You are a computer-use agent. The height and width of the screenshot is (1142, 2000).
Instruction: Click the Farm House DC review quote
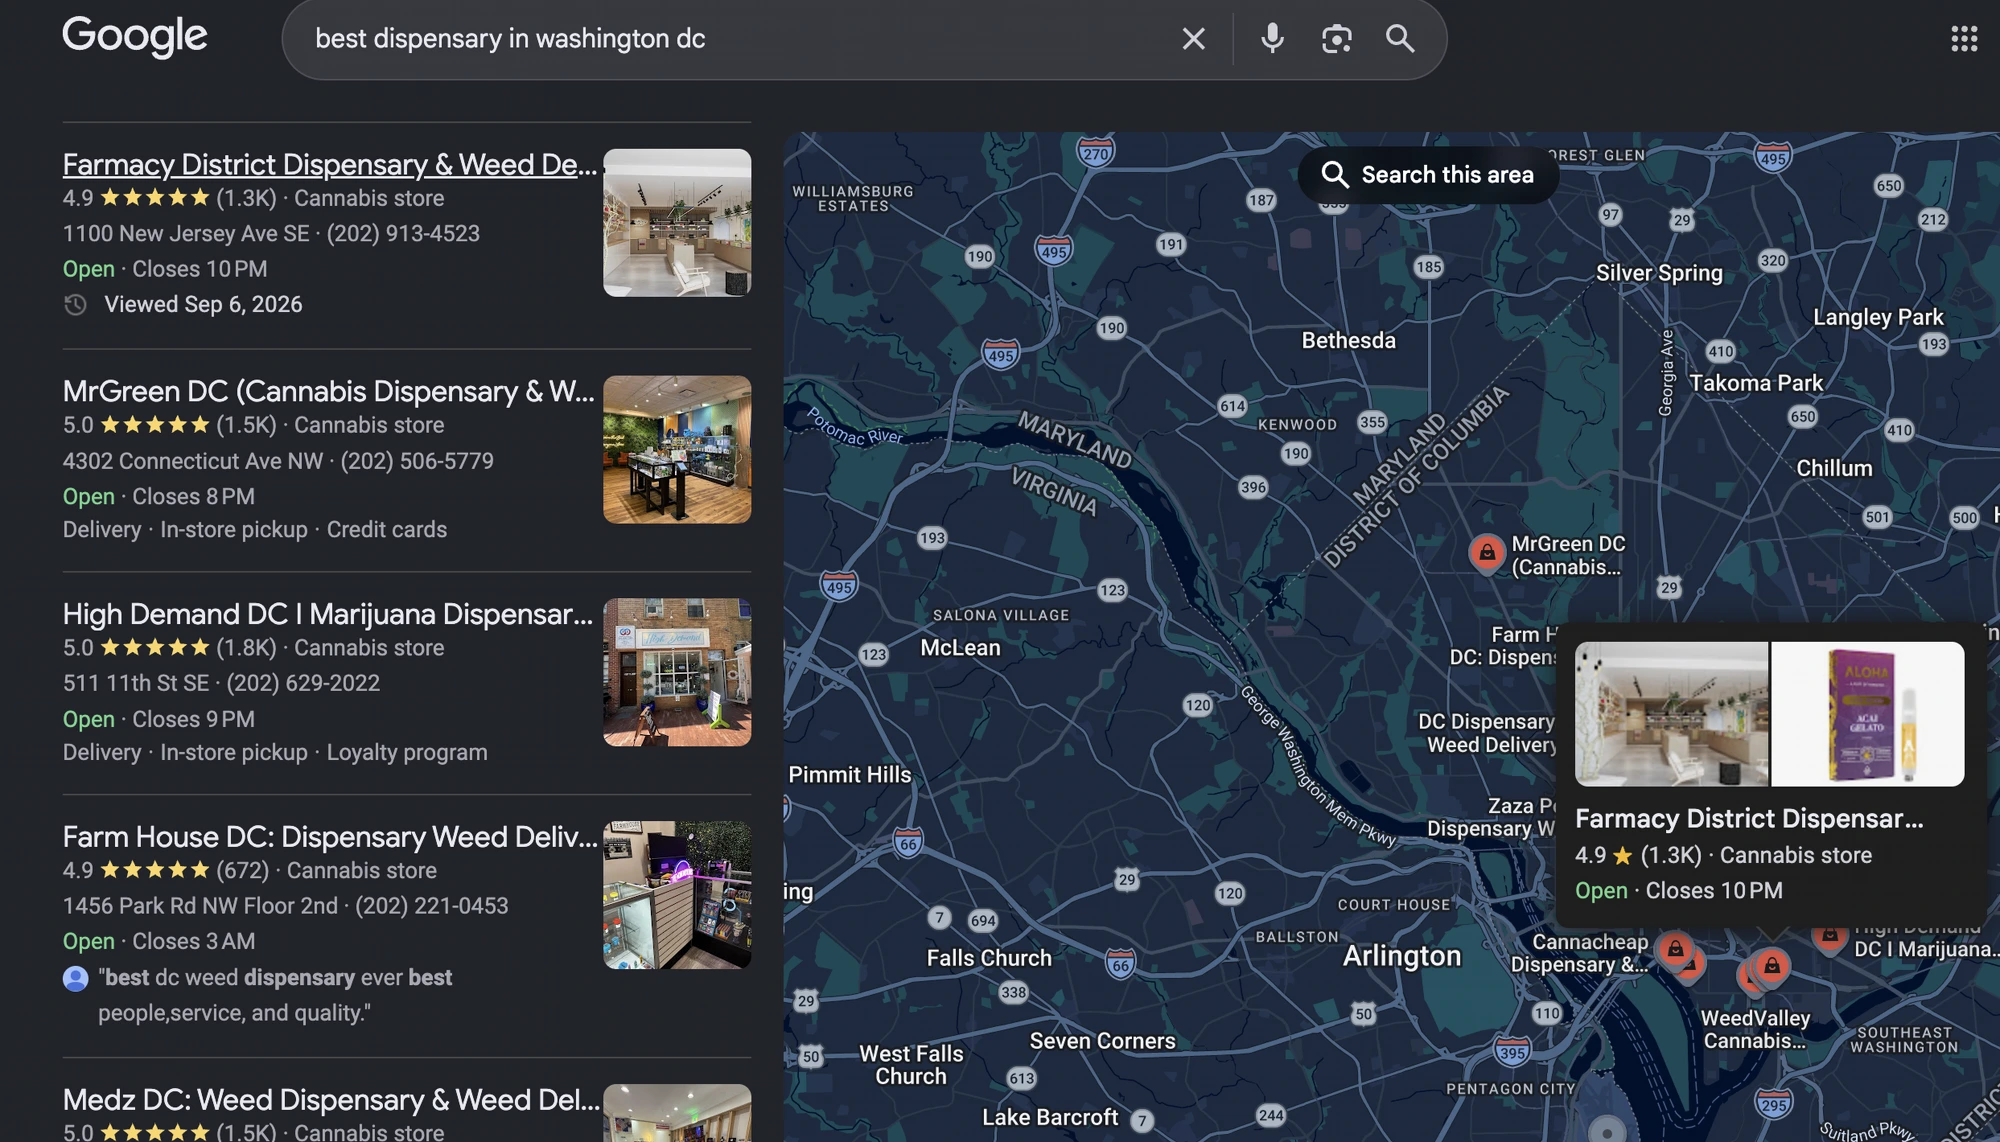point(276,995)
